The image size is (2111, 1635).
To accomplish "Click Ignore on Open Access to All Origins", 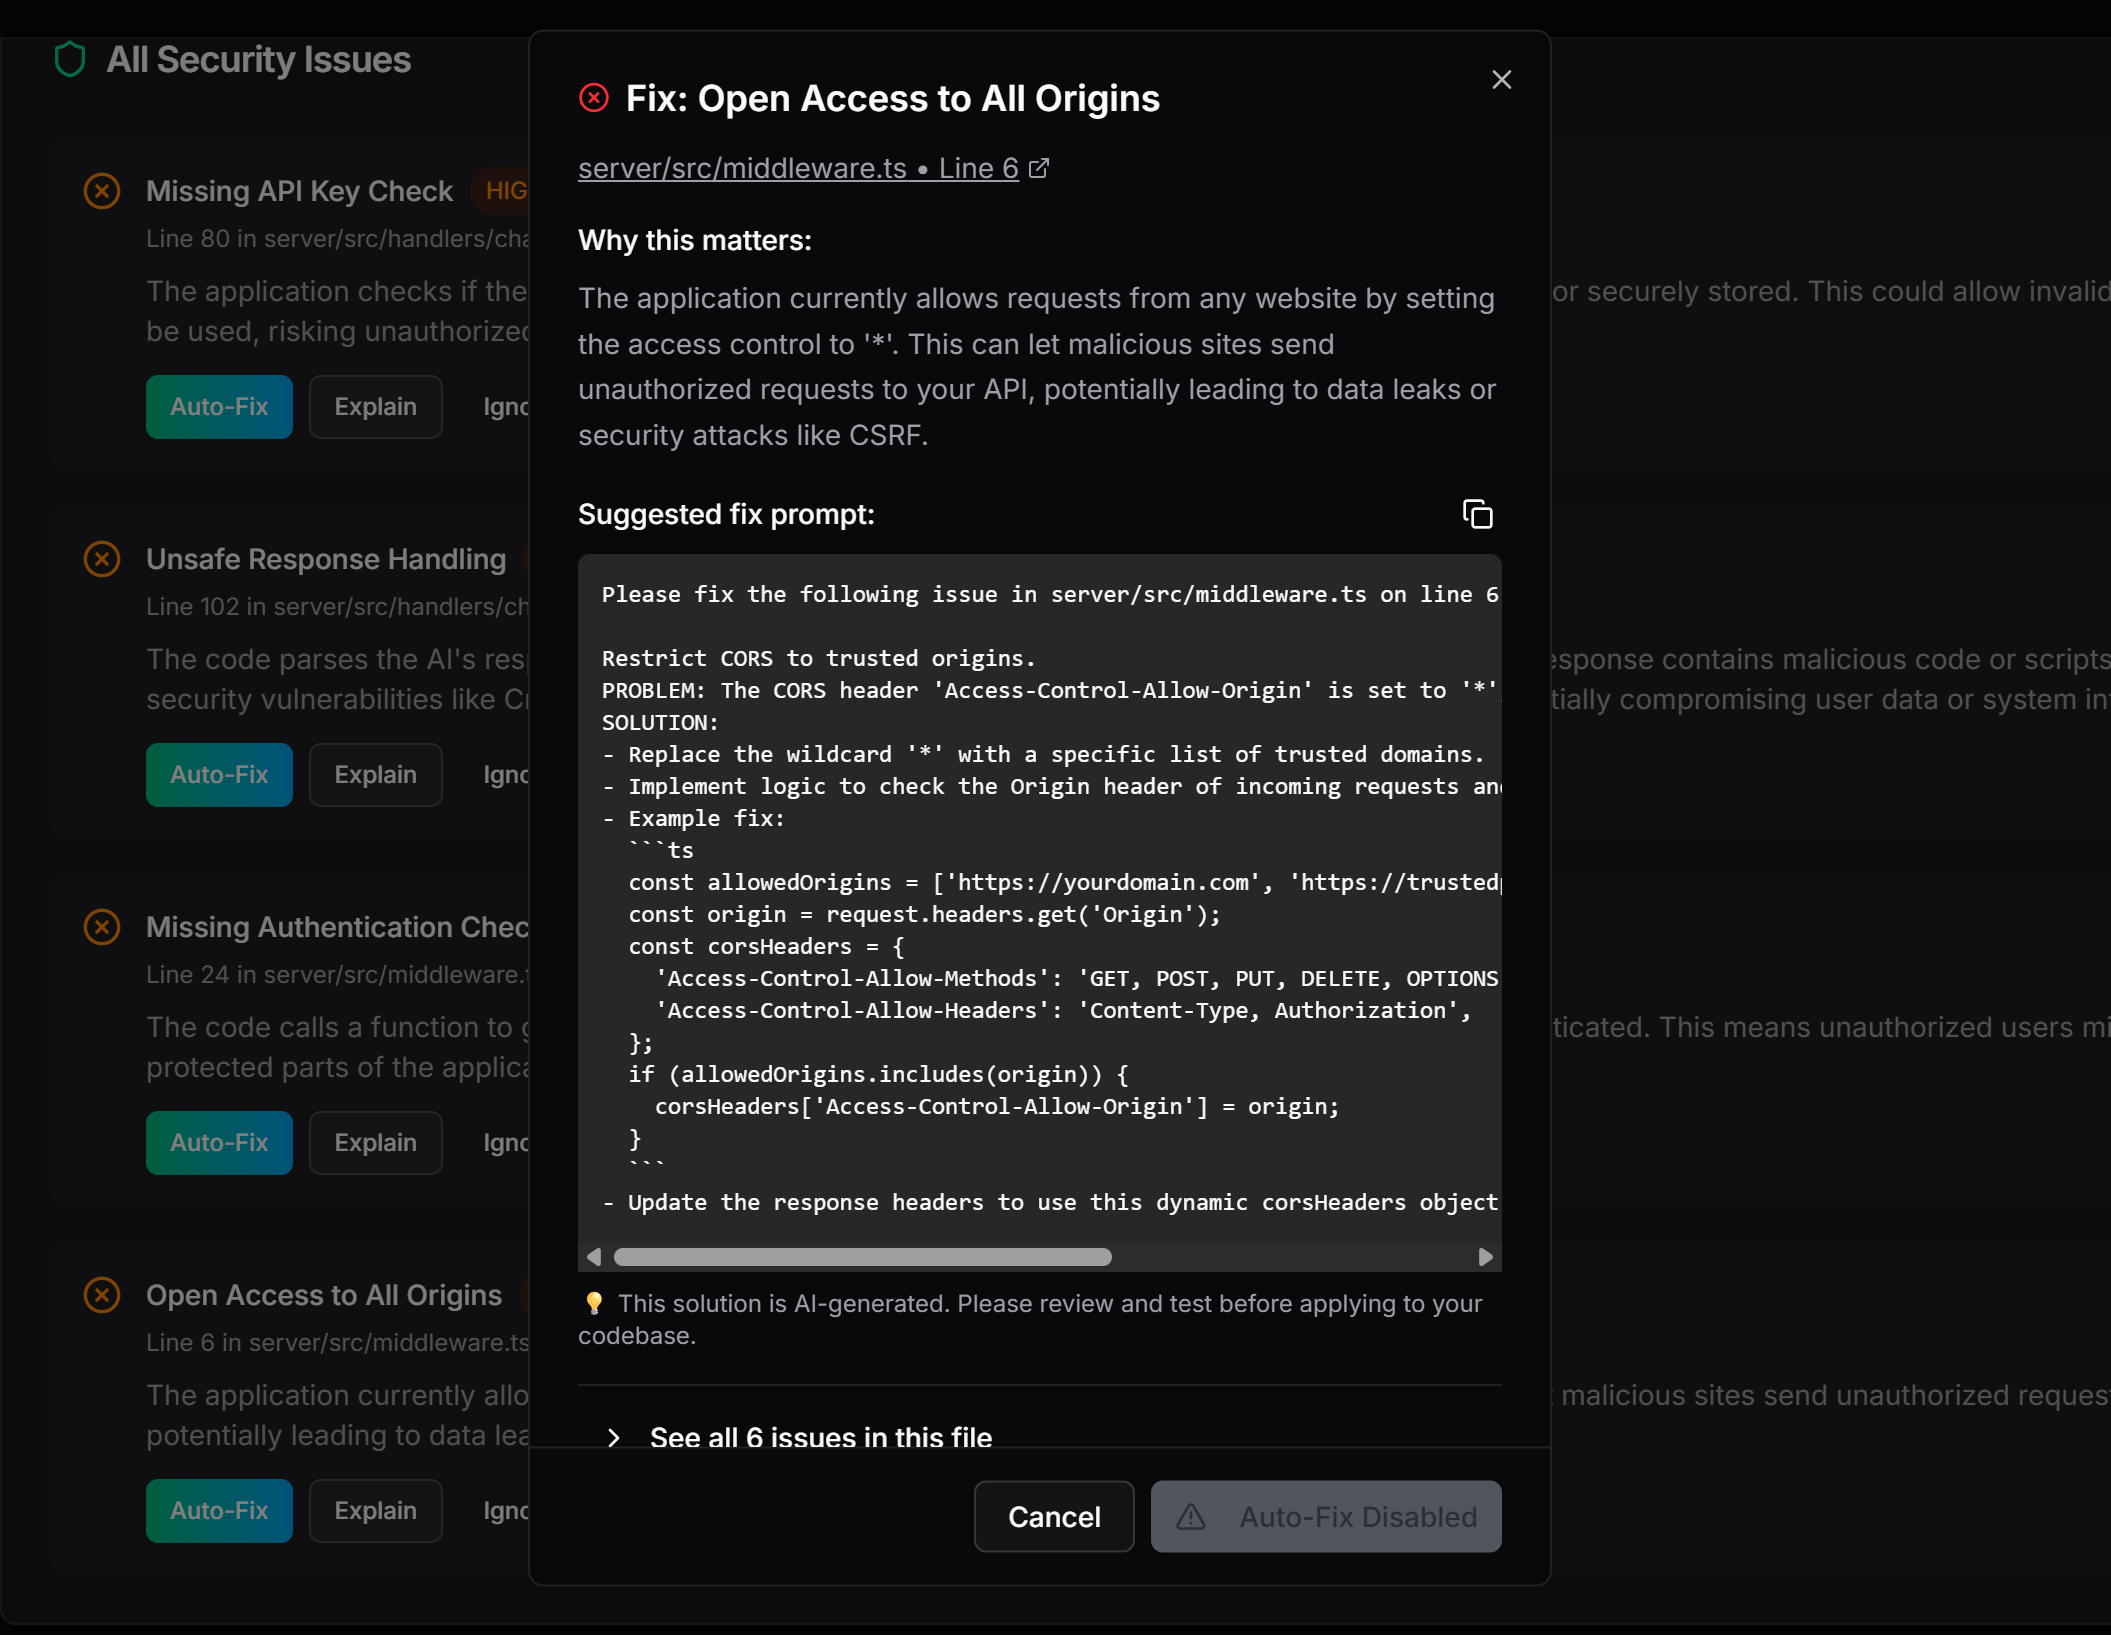I will [x=506, y=1511].
